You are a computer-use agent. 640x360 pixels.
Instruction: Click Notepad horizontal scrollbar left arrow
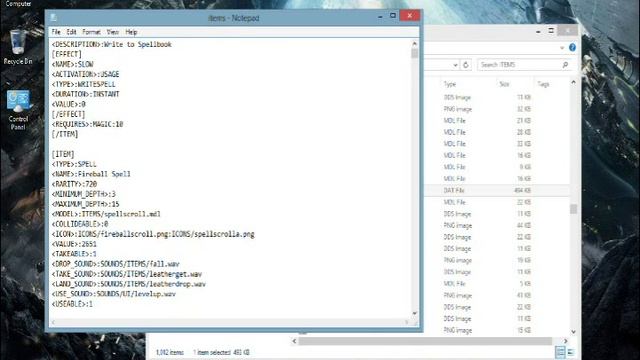[53, 322]
